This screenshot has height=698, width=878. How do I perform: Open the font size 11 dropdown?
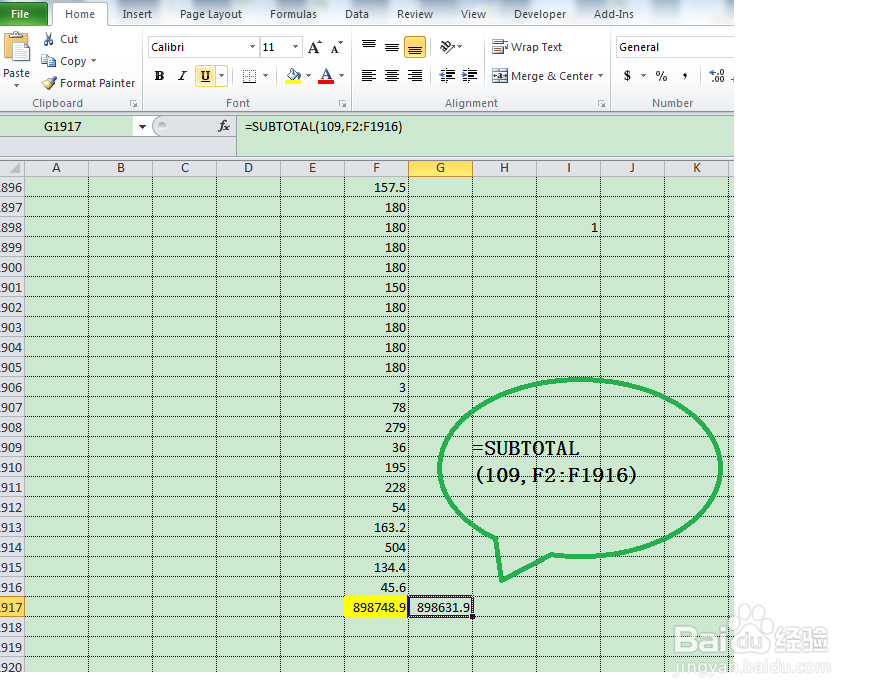[x=295, y=47]
